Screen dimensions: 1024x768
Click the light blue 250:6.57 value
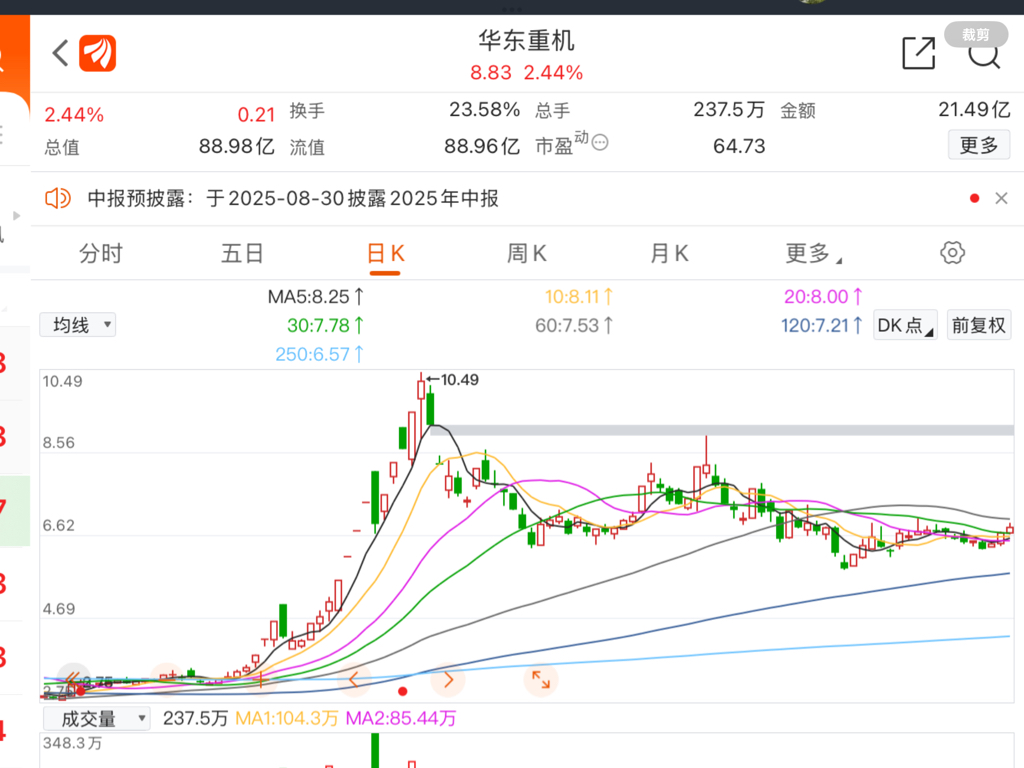(319, 354)
